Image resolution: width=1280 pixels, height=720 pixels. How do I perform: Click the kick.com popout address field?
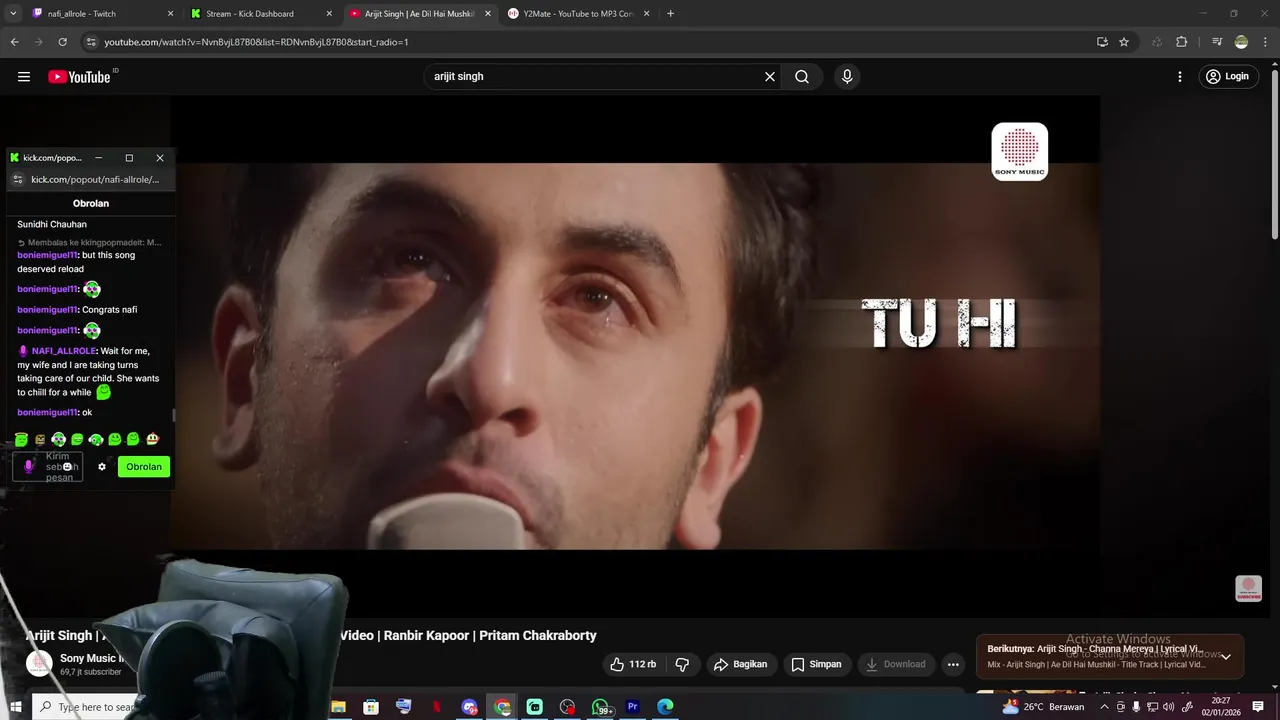pyautogui.click(x=95, y=179)
